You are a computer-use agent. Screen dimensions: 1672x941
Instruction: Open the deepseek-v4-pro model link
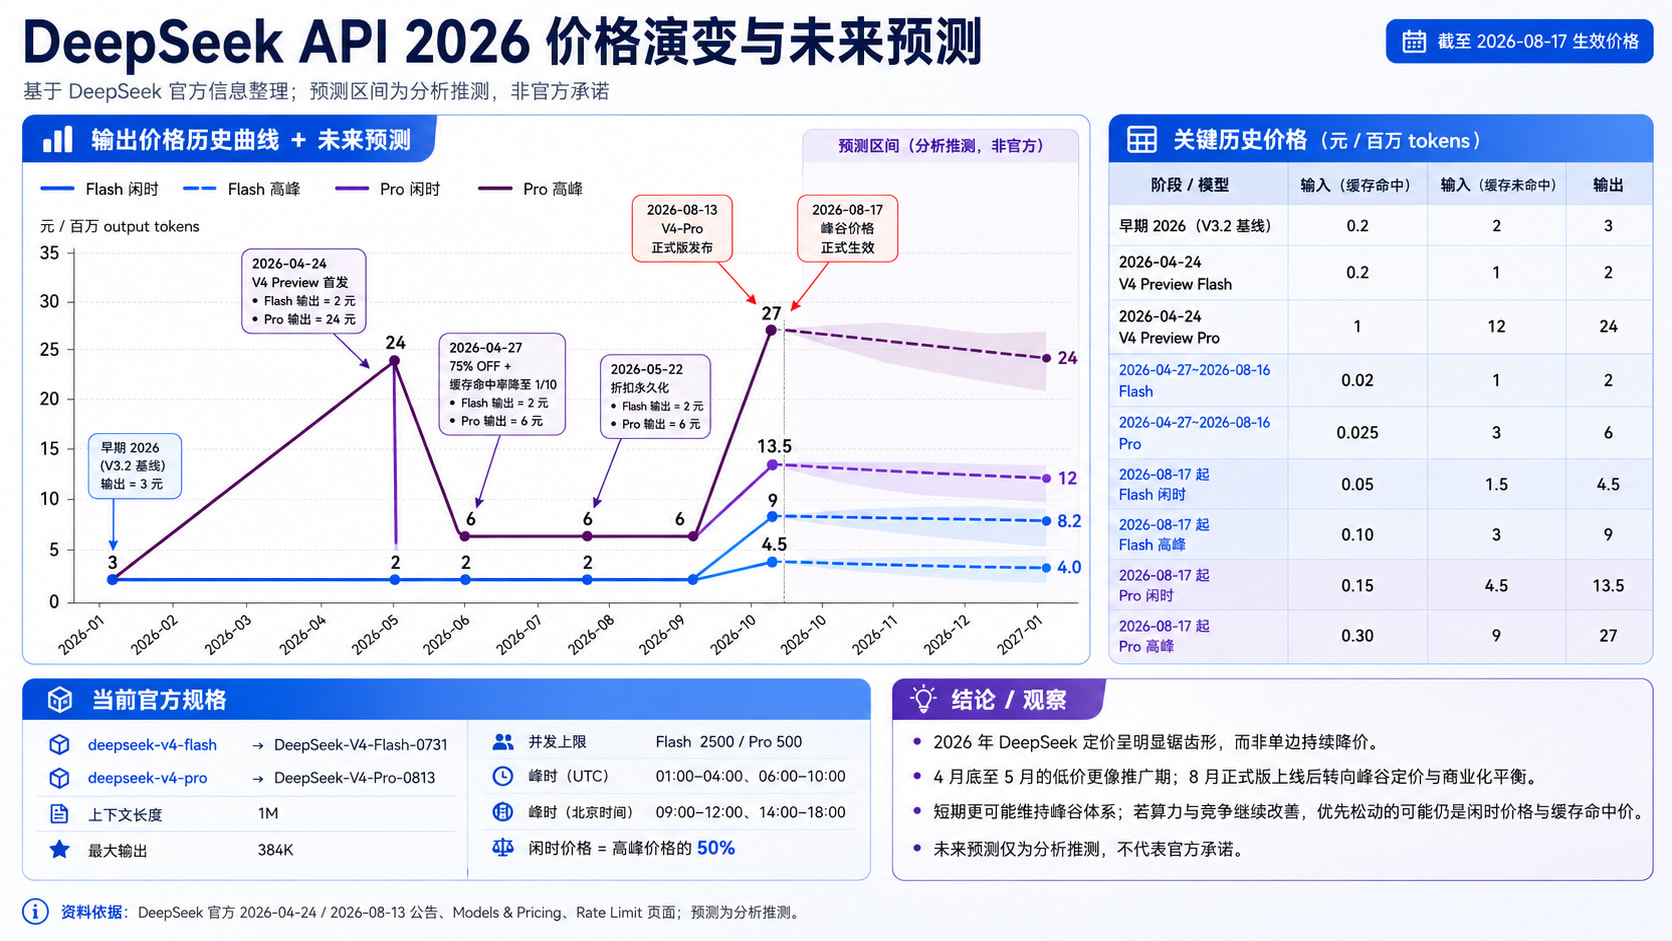point(147,778)
